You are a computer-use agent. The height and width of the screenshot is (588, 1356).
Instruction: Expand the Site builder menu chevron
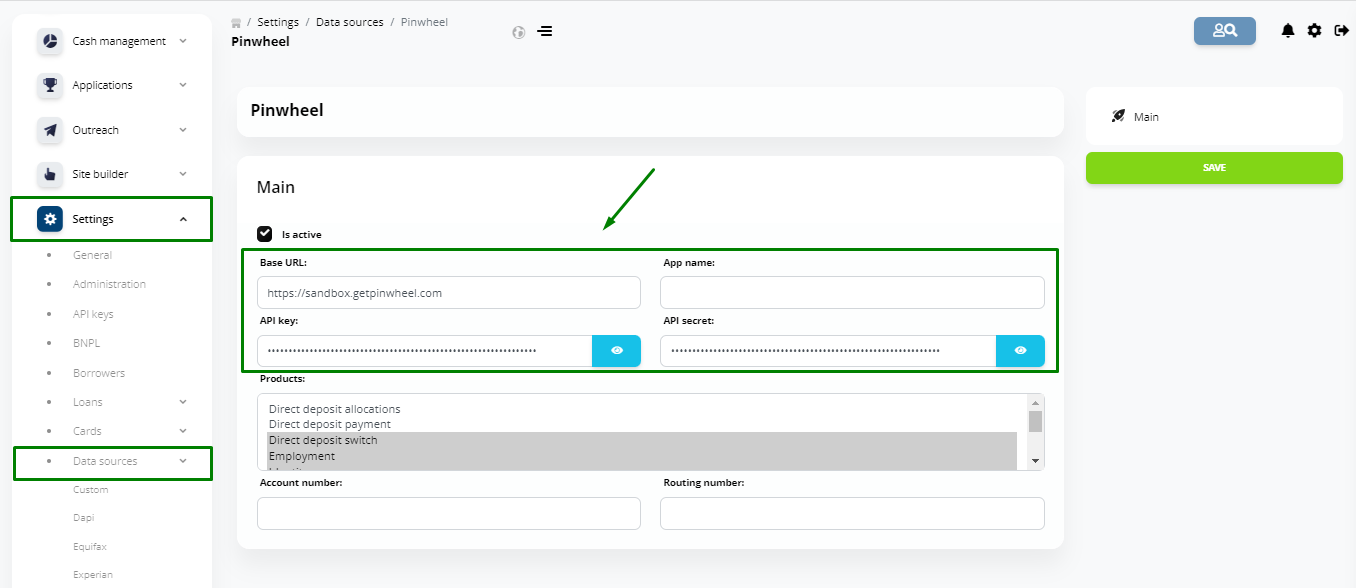pos(183,173)
